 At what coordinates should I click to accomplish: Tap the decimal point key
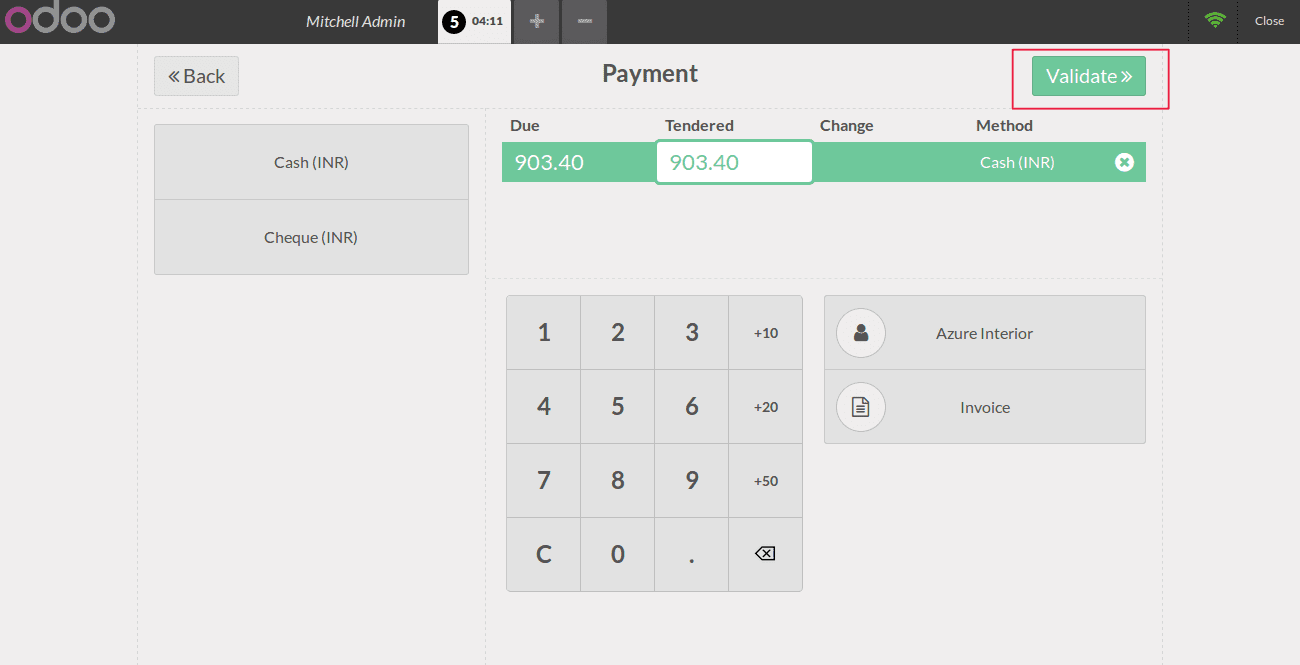[692, 554]
